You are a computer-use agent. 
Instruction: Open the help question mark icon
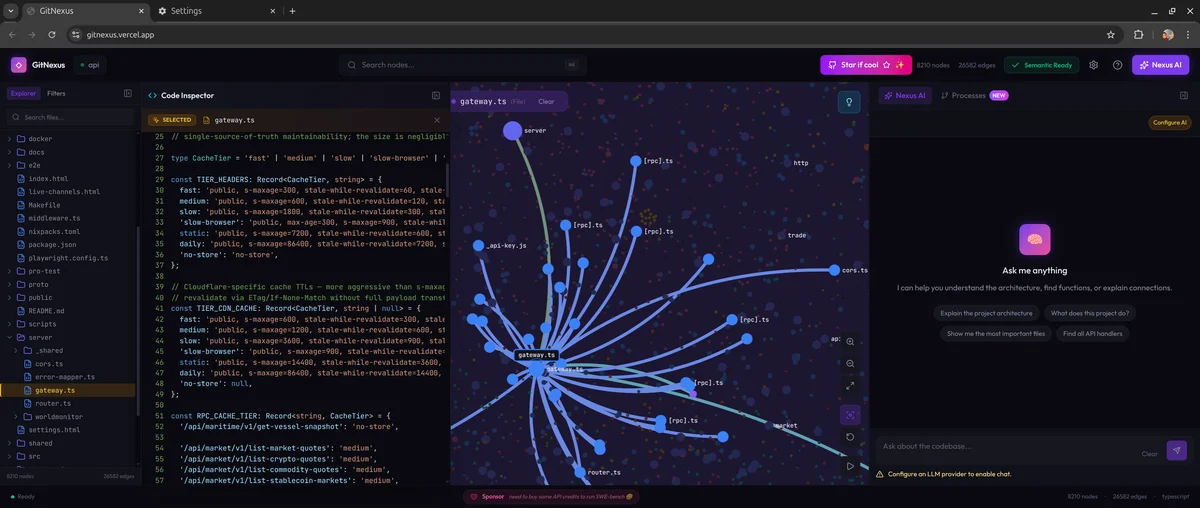[x=1117, y=65]
